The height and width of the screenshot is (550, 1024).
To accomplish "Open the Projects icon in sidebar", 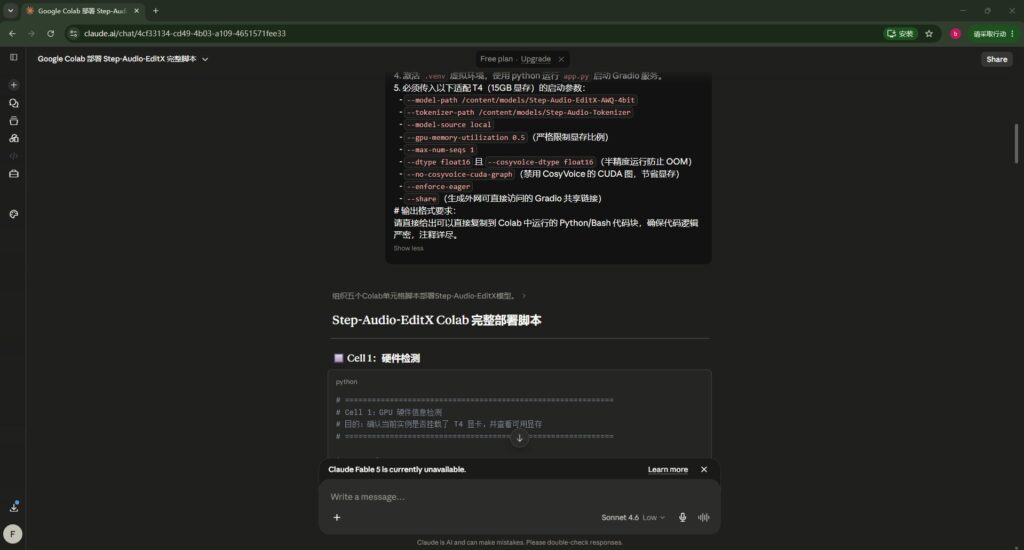I will [x=14, y=121].
